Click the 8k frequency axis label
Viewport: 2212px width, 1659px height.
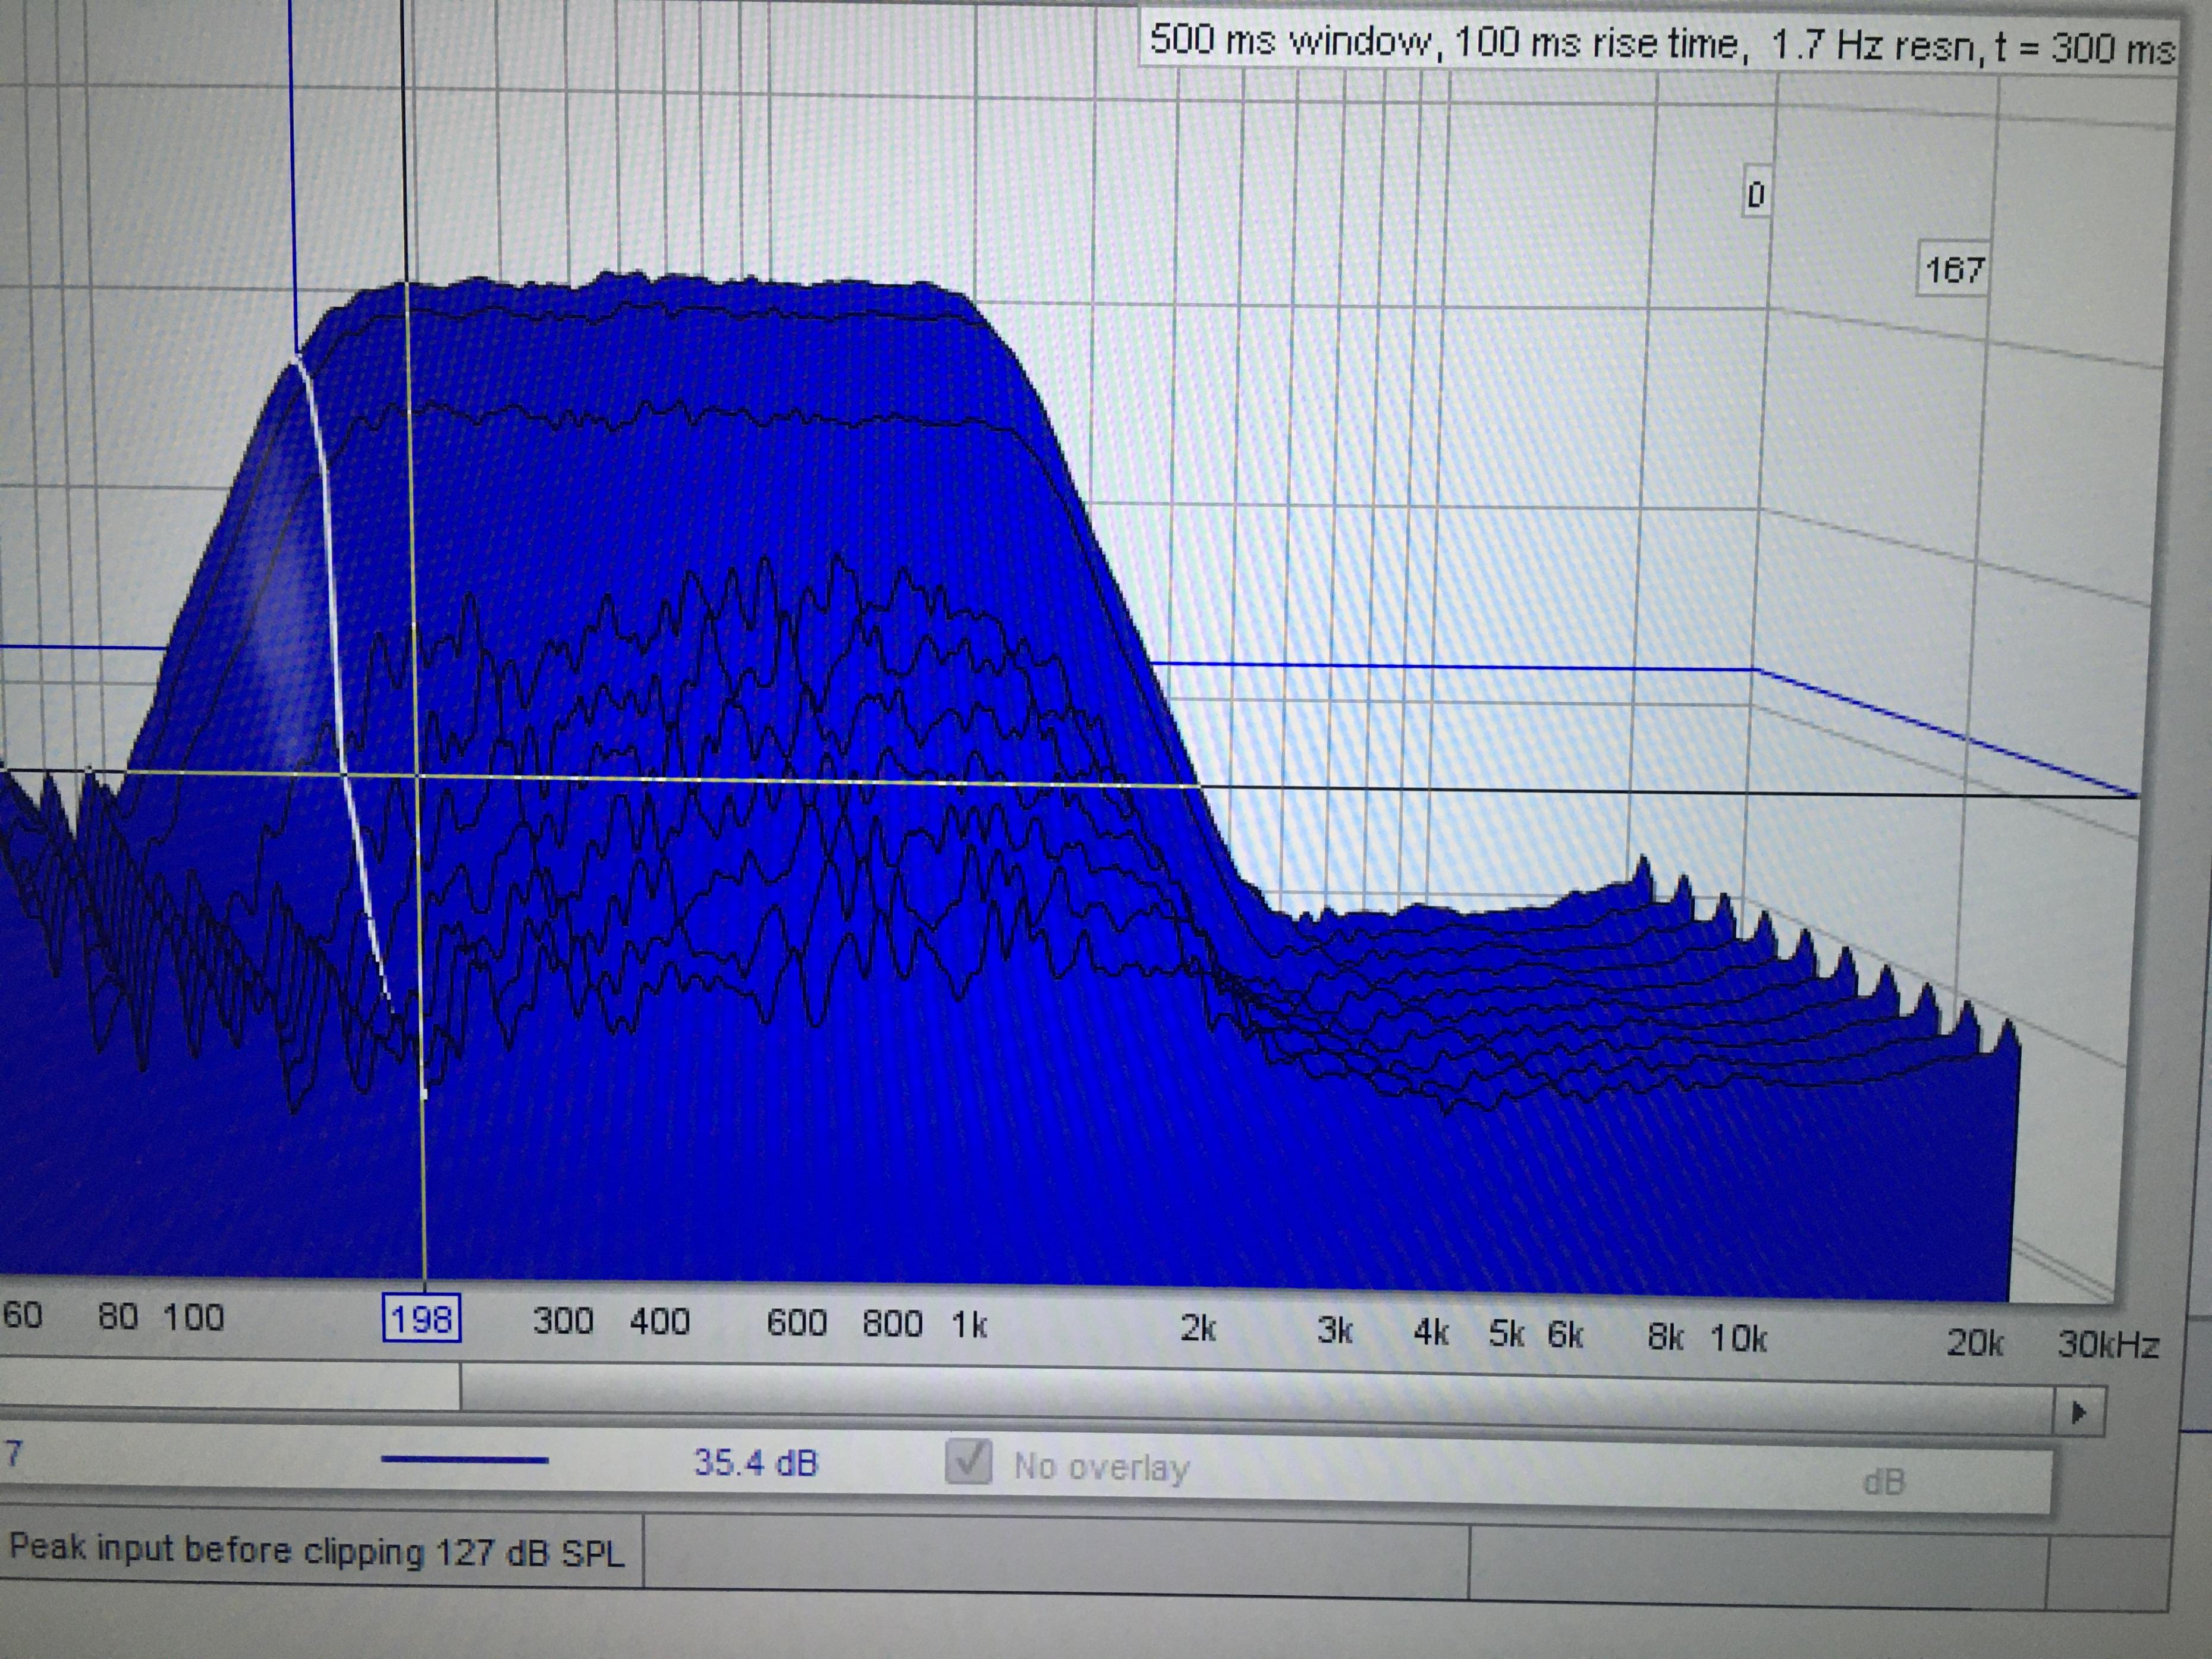point(1665,1336)
